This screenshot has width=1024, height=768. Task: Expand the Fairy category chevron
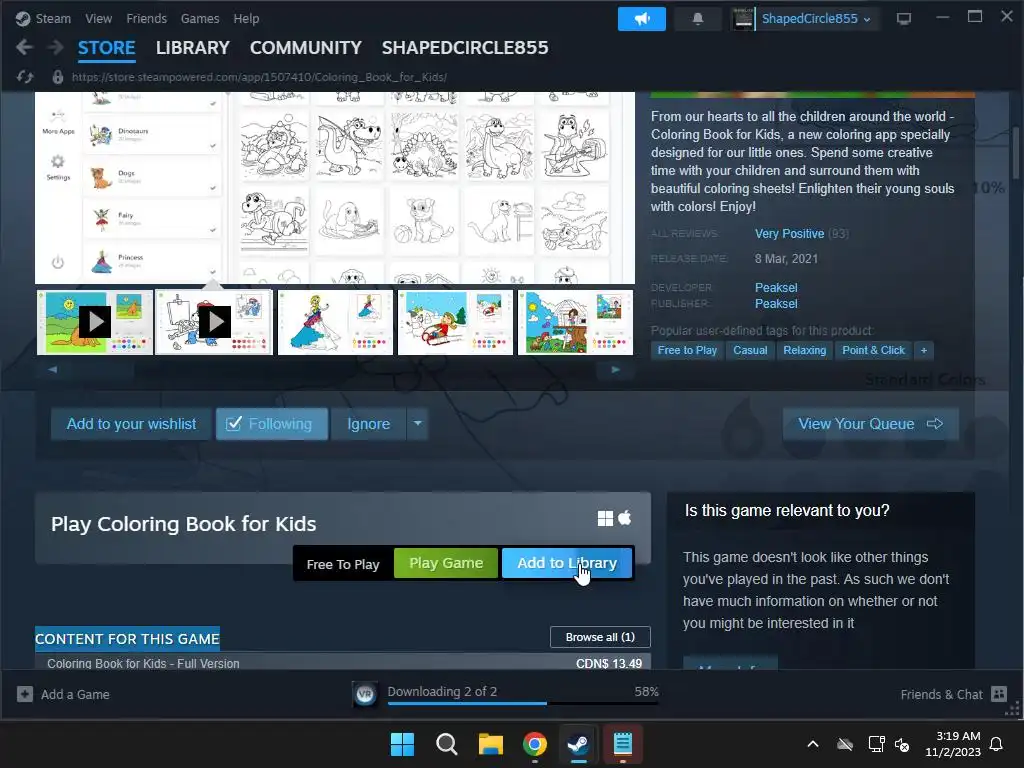click(213, 230)
